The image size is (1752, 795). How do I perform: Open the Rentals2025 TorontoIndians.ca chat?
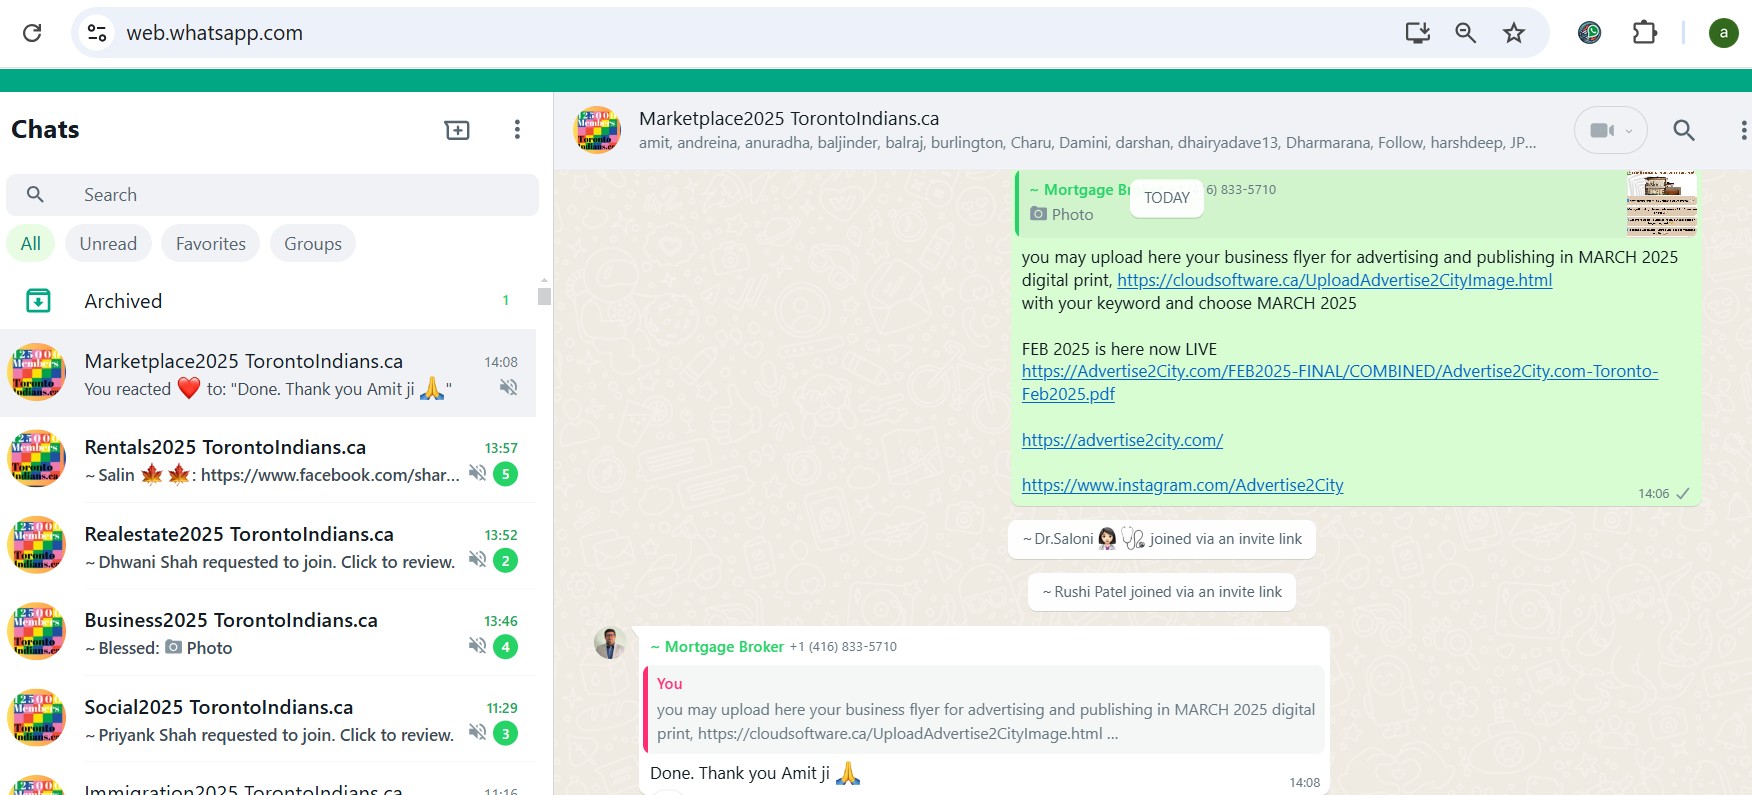point(270,460)
